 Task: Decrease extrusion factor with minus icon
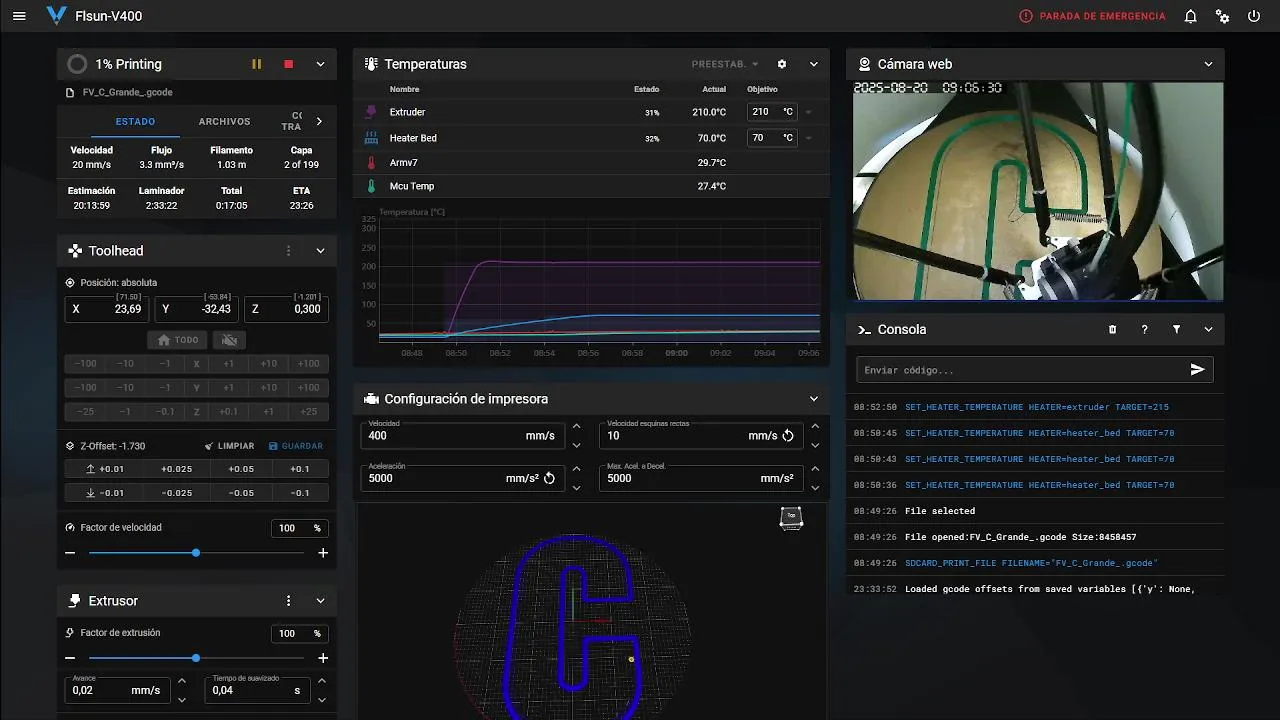point(70,658)
